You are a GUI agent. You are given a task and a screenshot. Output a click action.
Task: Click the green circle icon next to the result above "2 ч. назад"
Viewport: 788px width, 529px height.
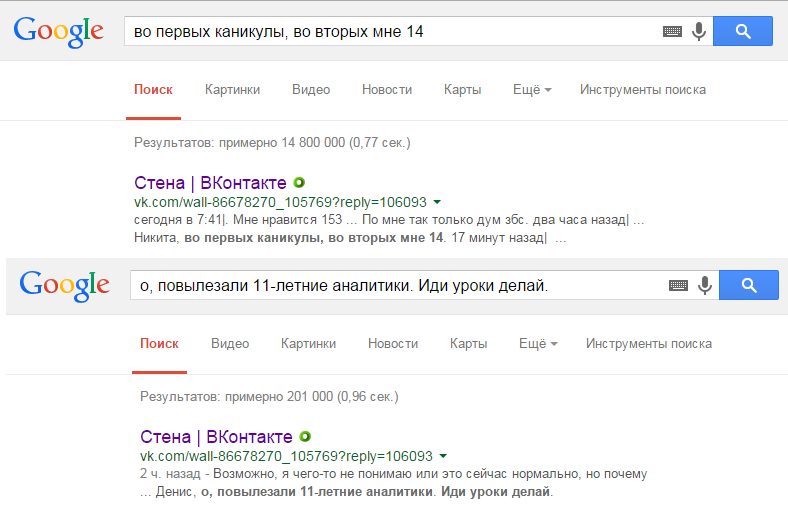[x=305, y=437]
